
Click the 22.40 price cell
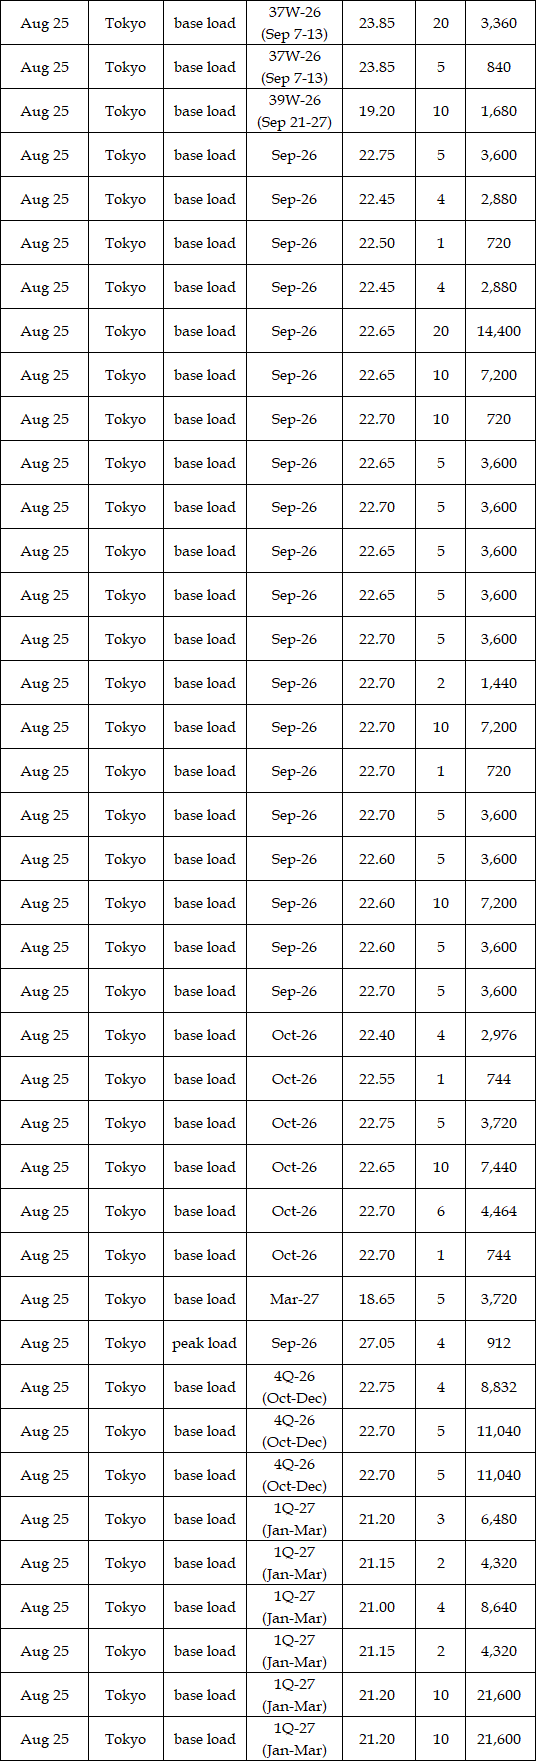click(377, 1035)
